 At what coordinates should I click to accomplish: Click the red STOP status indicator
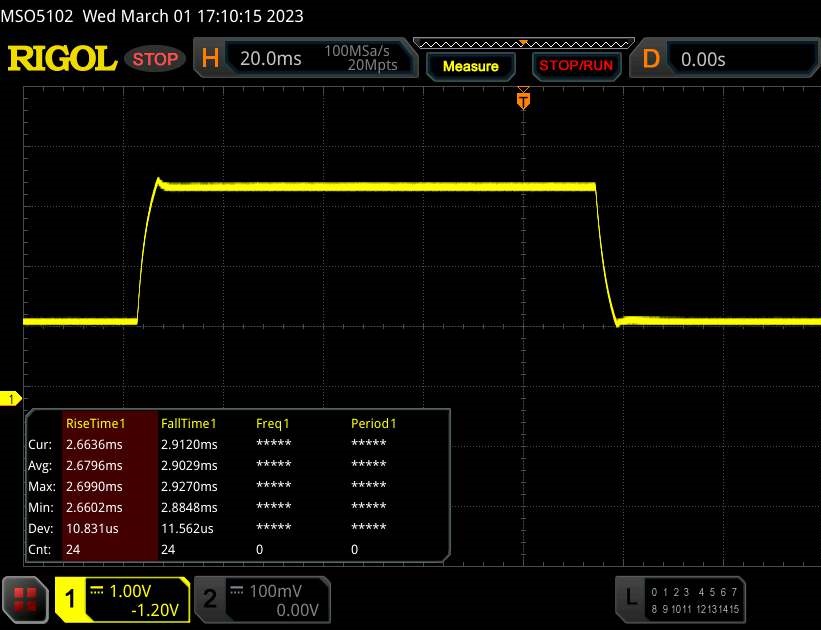point(155,59)
